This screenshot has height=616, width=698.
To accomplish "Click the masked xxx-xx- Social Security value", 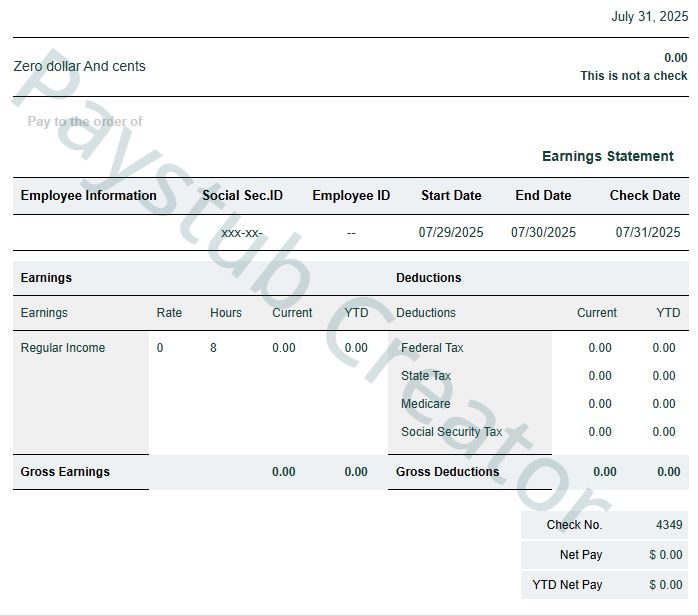I will click(x=242, y=232).
